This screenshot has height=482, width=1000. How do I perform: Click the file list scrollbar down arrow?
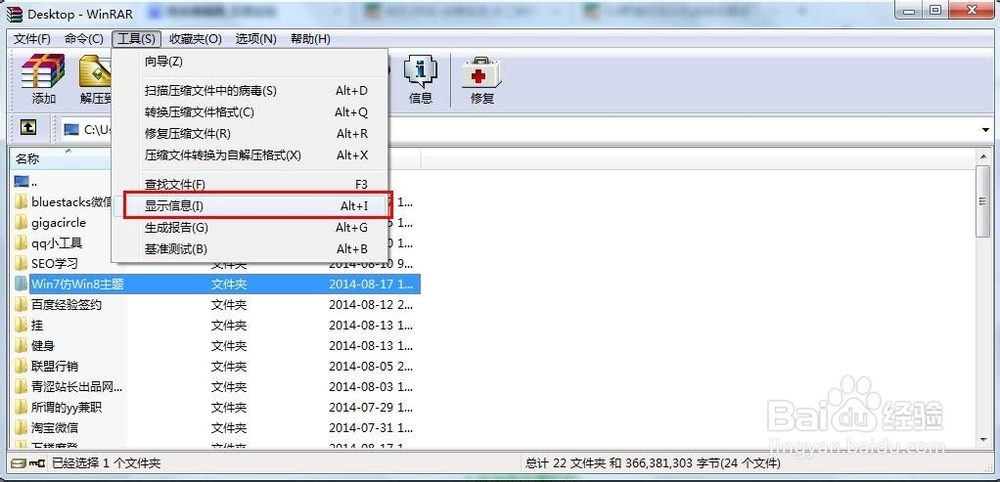click(x=983, y=441)
